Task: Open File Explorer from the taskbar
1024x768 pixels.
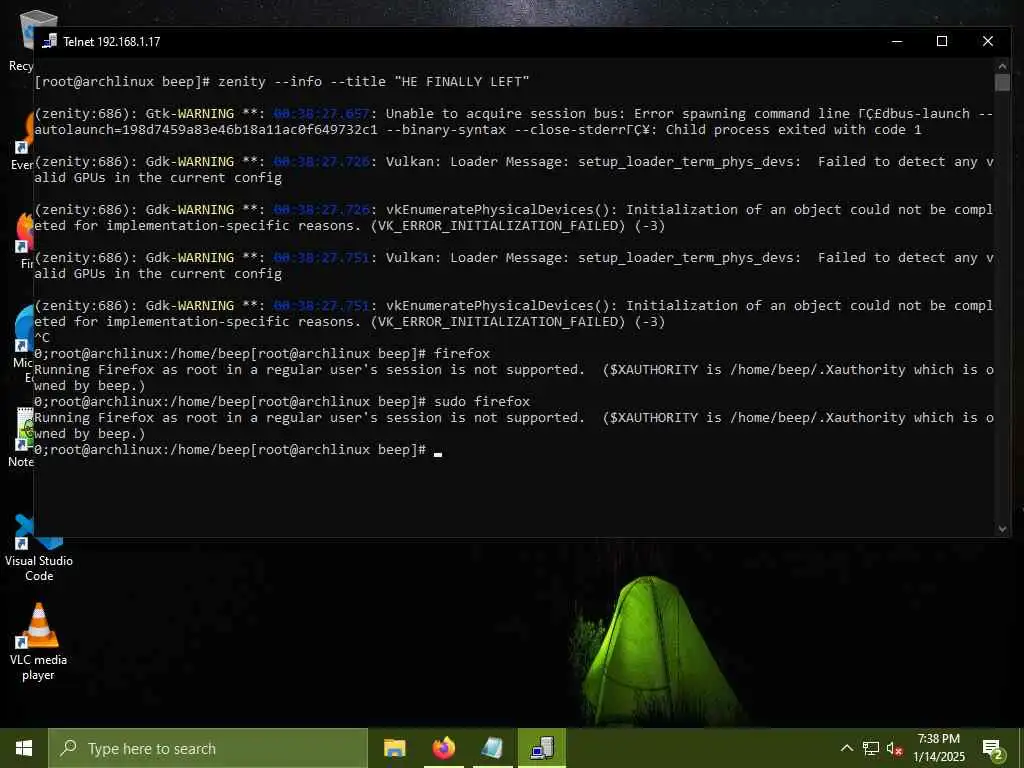Action: coord(394,748)
